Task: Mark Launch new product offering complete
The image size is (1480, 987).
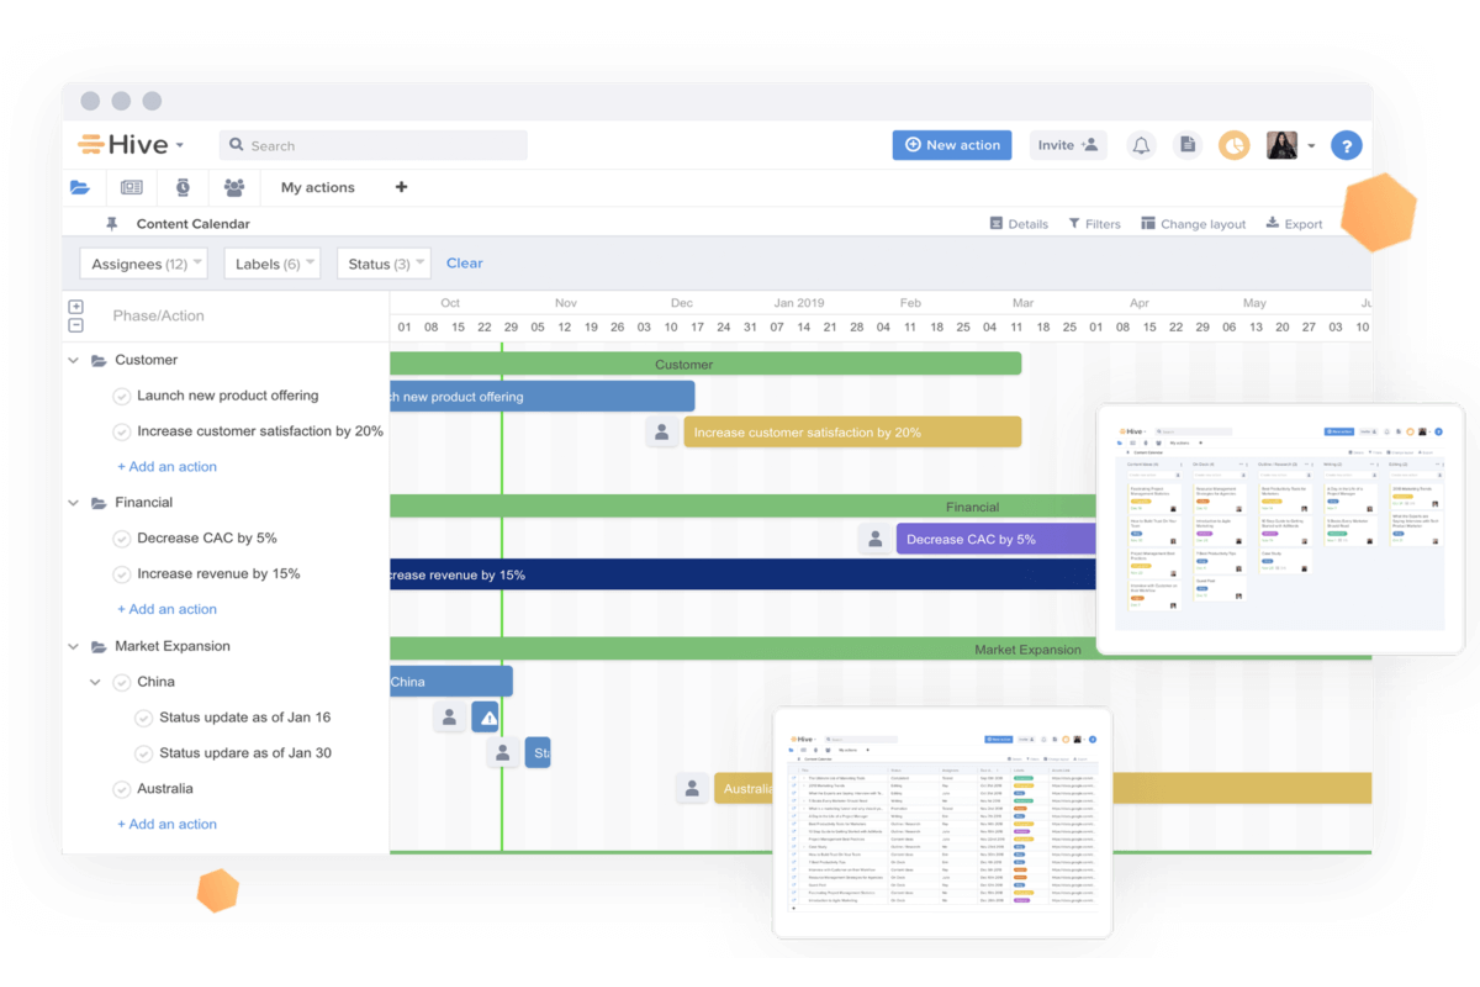Action: [x=122, y=396]
